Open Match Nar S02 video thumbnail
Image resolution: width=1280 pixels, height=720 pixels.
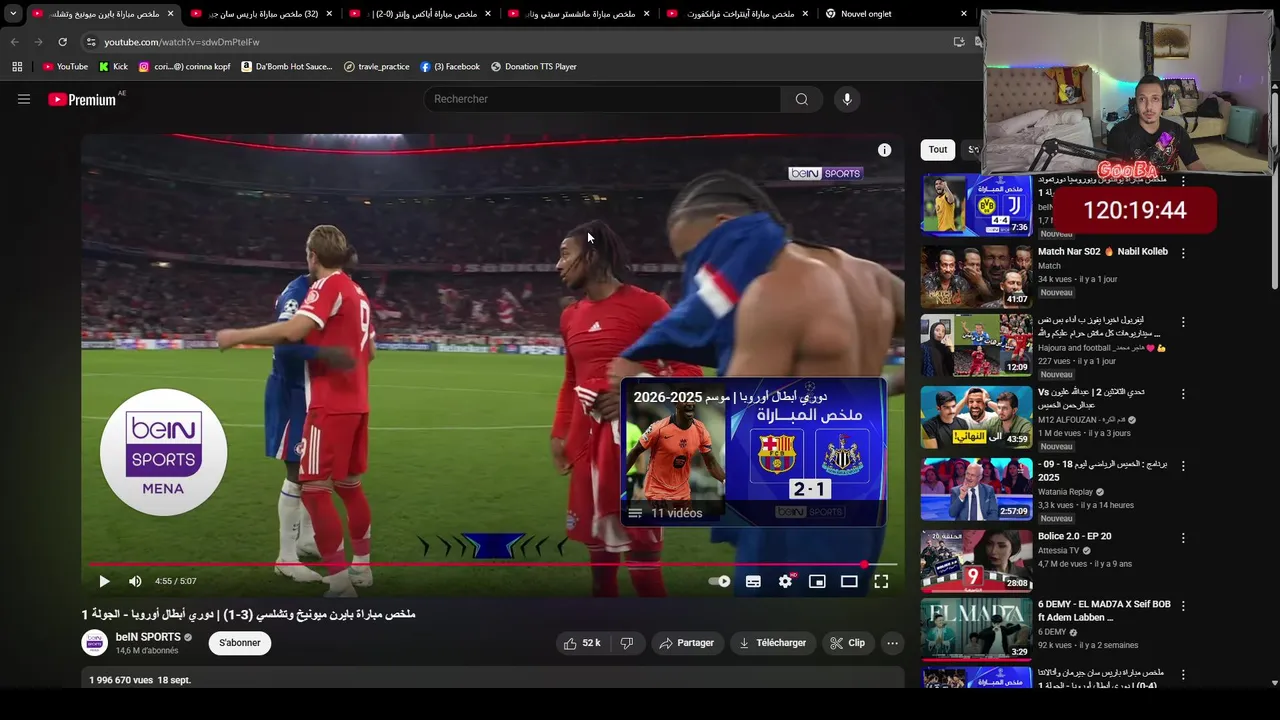[976, 276]
